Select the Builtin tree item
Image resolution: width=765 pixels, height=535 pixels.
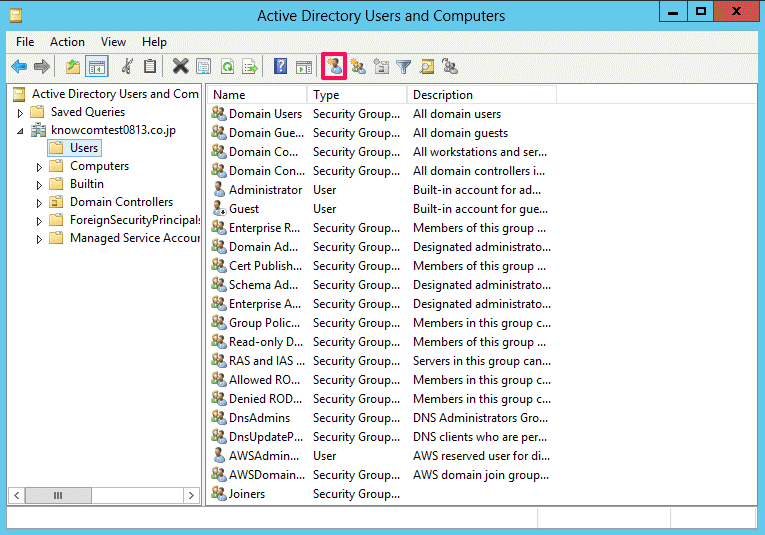coord(87,184)
